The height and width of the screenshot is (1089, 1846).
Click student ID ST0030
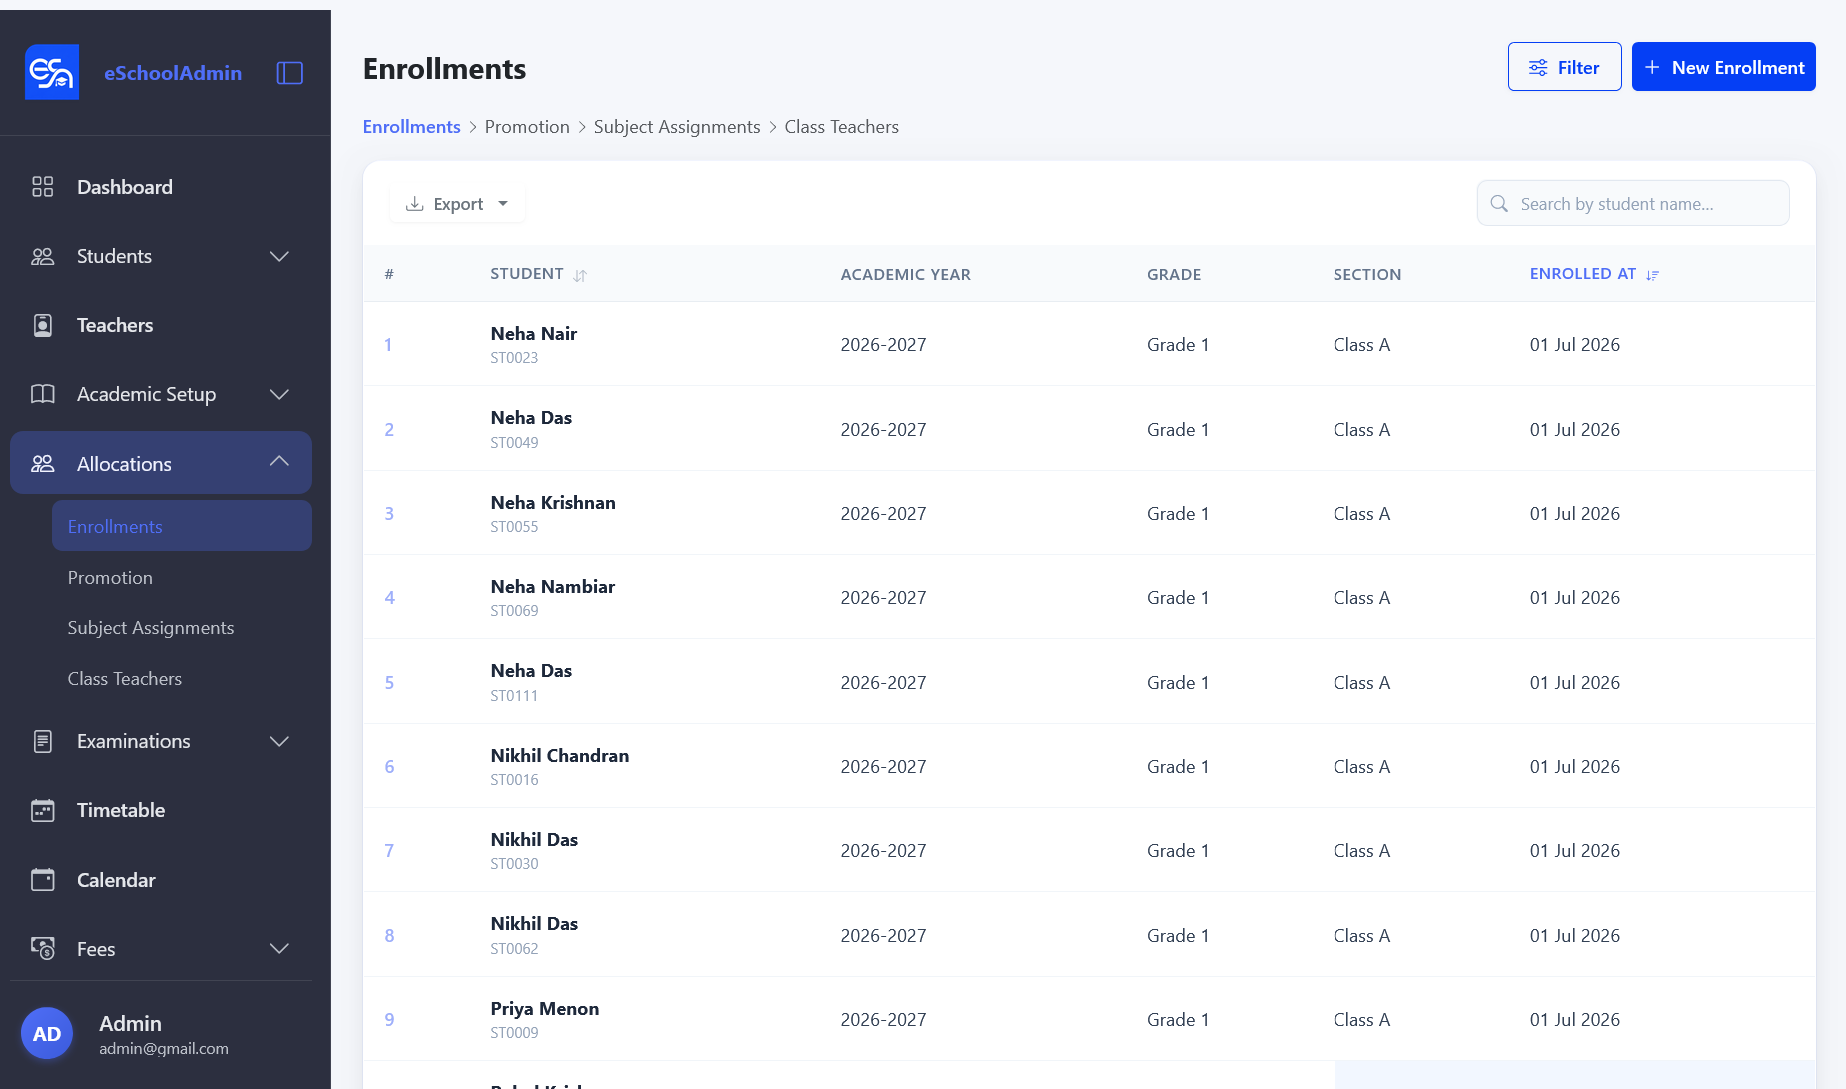coord(514,864)
